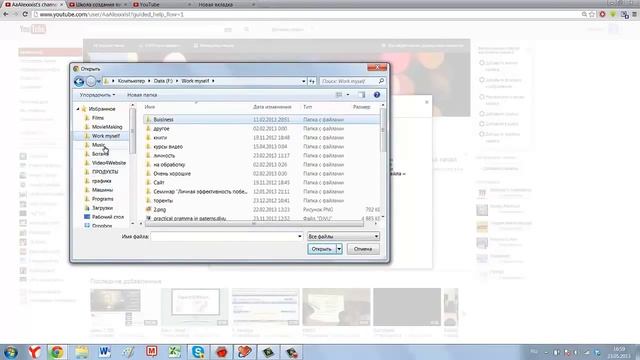Open the recent locations arrow beside Forward
The width and height of the screenshot is (640, 360).
click(98, 82)
